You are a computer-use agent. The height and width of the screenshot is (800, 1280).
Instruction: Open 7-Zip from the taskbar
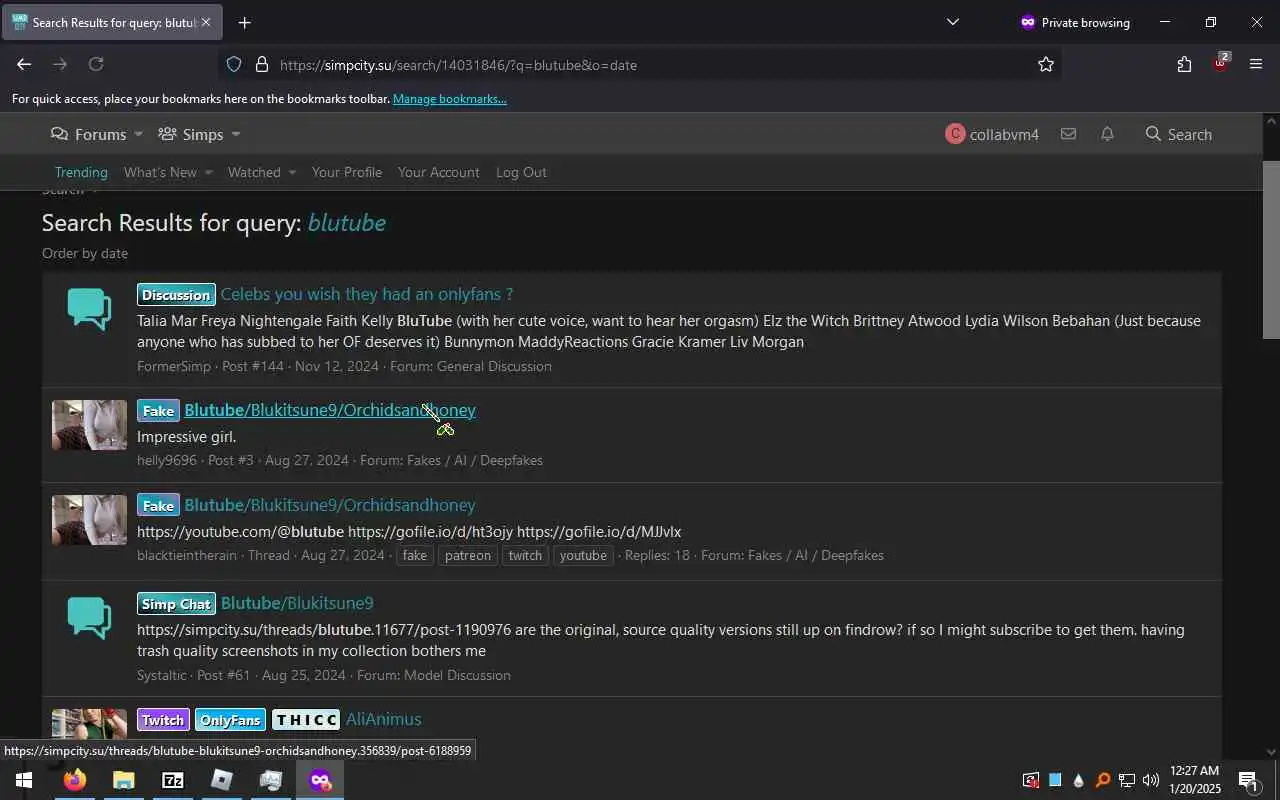point(173,780)
